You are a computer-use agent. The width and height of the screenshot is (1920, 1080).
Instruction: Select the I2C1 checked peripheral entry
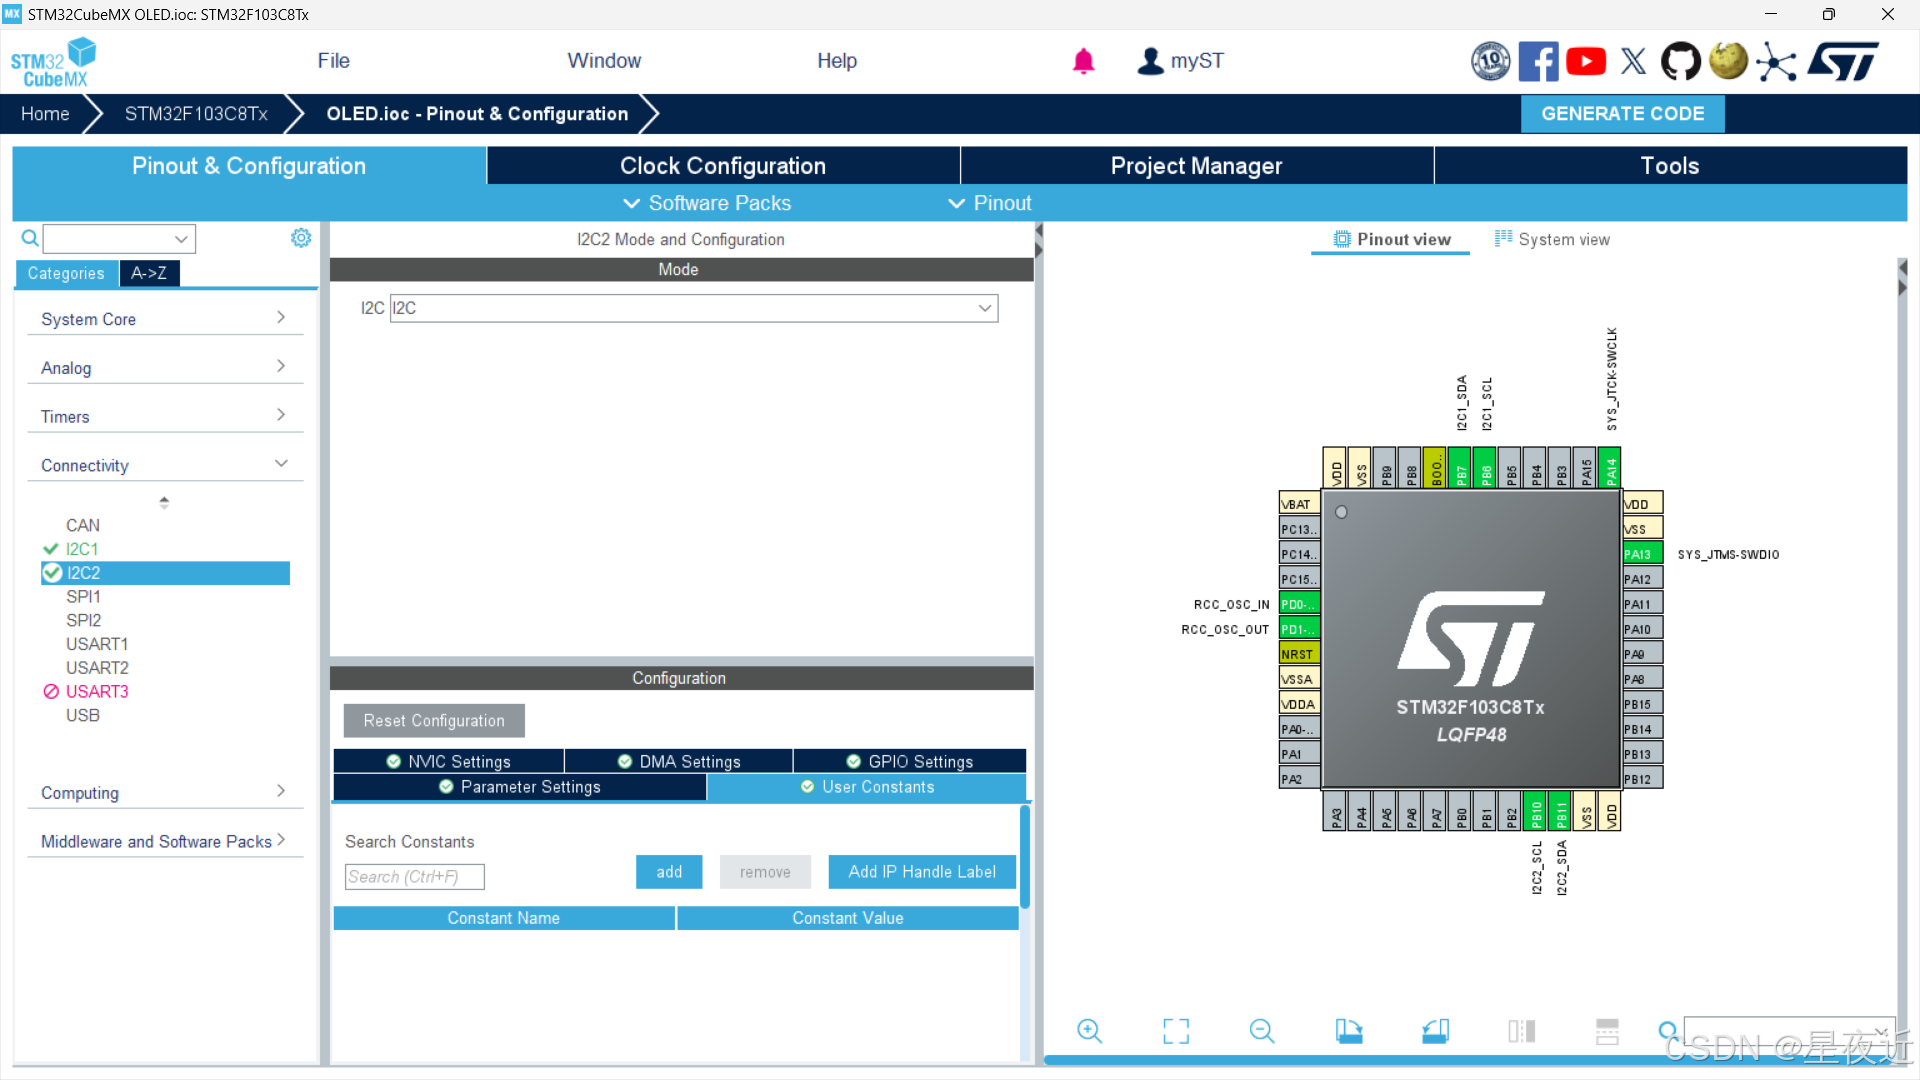pos(82,549)
